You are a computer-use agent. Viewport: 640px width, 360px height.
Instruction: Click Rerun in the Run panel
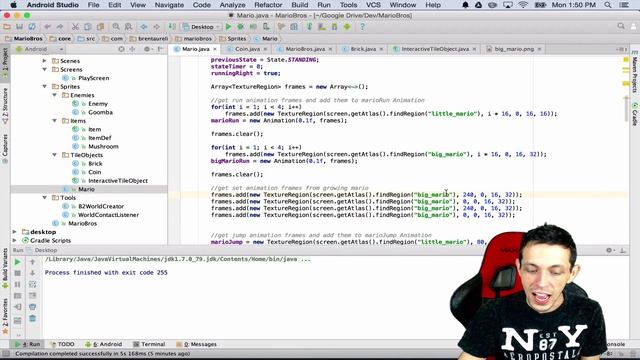[x=17, y=262]
